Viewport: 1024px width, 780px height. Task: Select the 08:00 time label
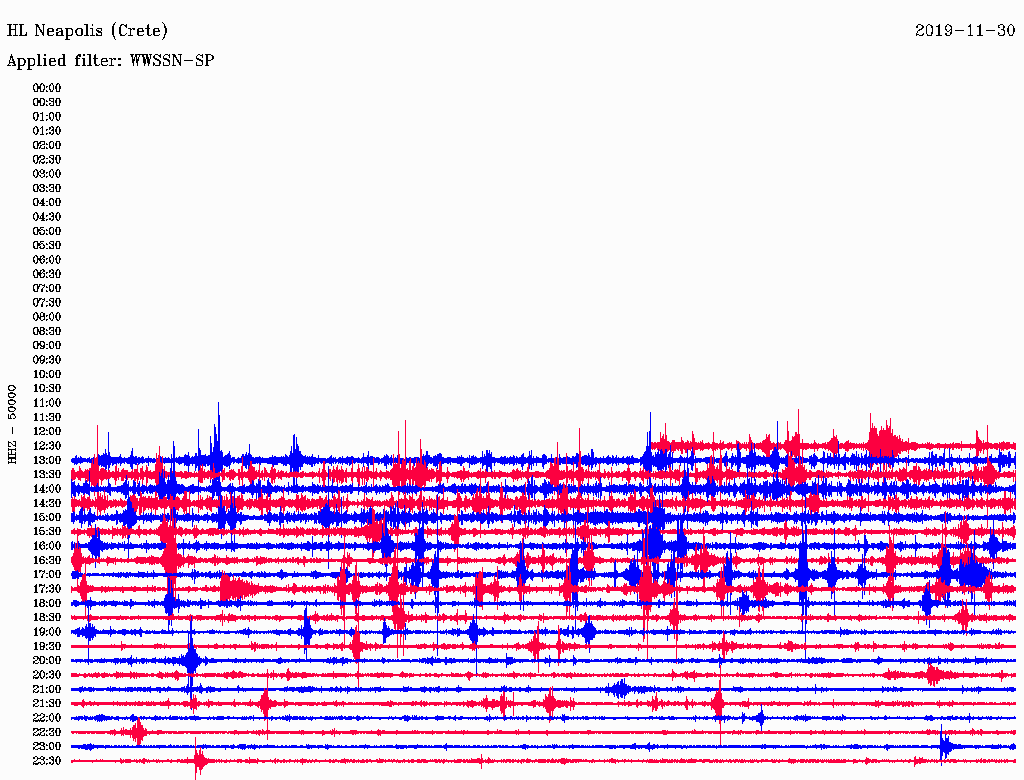click(x=47, y=317)
